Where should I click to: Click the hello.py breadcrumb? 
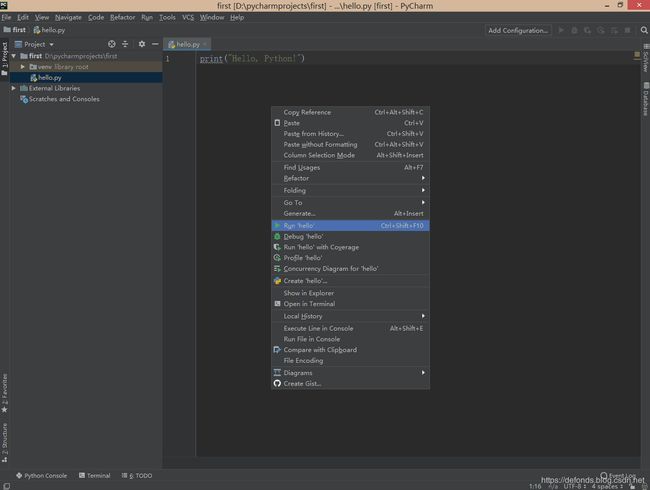coord(49,30)
